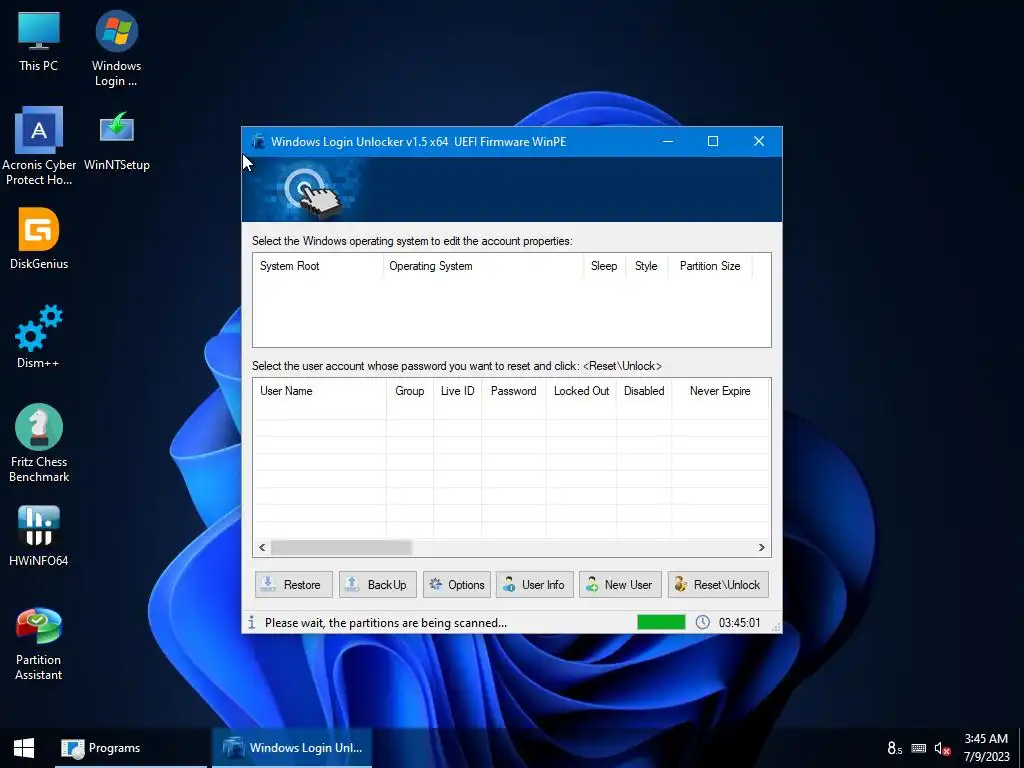Click the BackUp button
Screen dimensions: 1024x768
click(x=377, y=584)
